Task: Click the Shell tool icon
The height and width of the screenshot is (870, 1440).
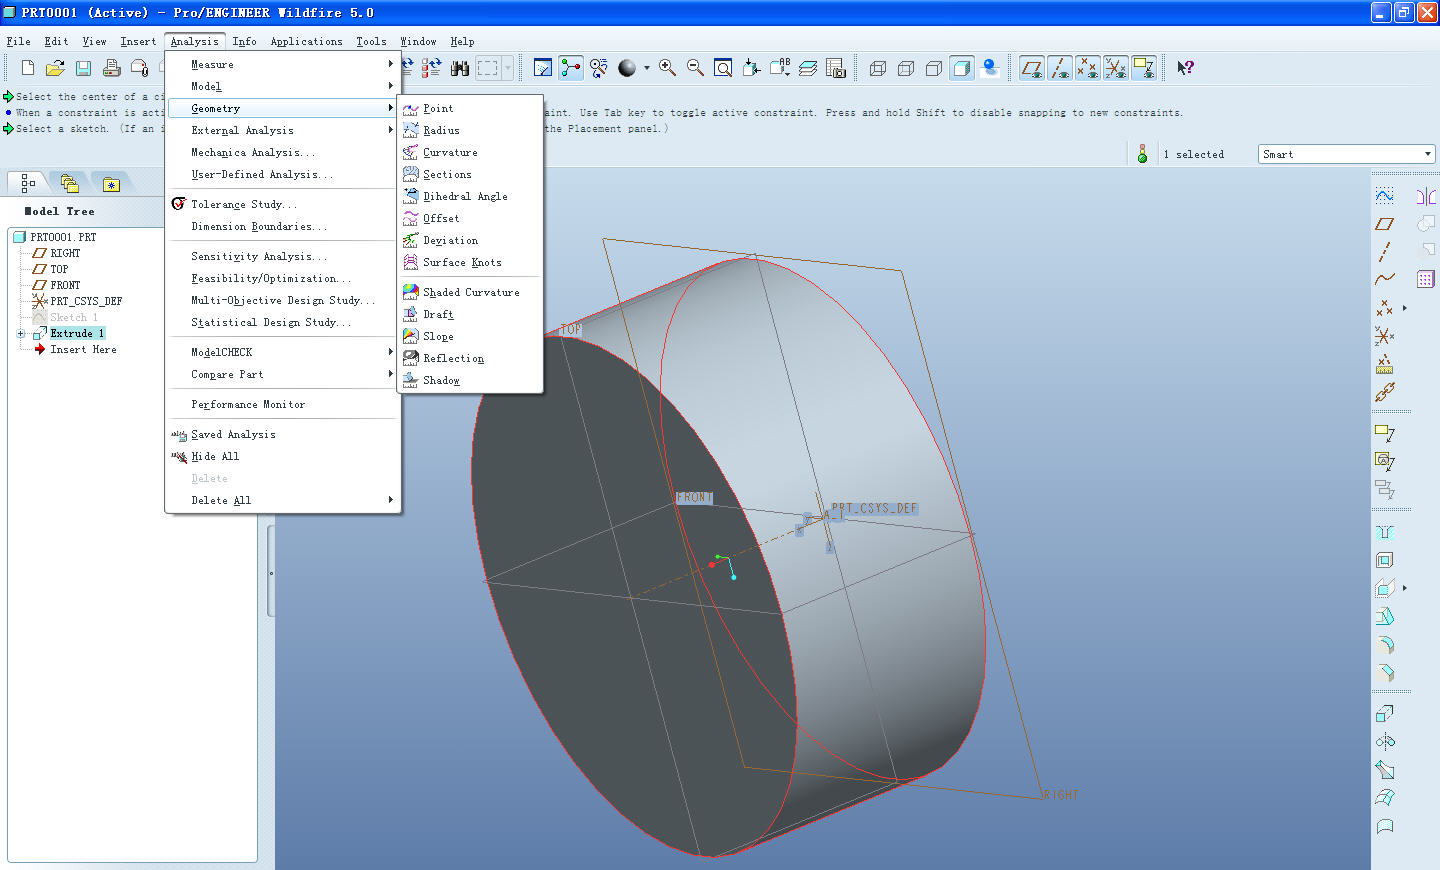Action: [1385, 560]
